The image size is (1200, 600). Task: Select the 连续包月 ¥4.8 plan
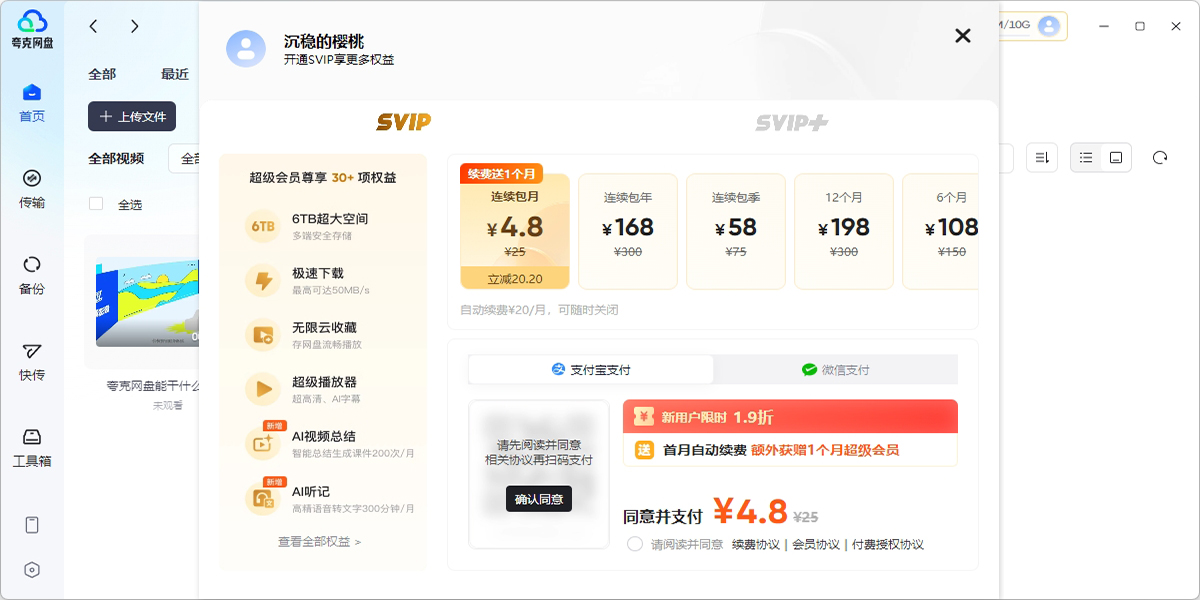click(515, 232)
